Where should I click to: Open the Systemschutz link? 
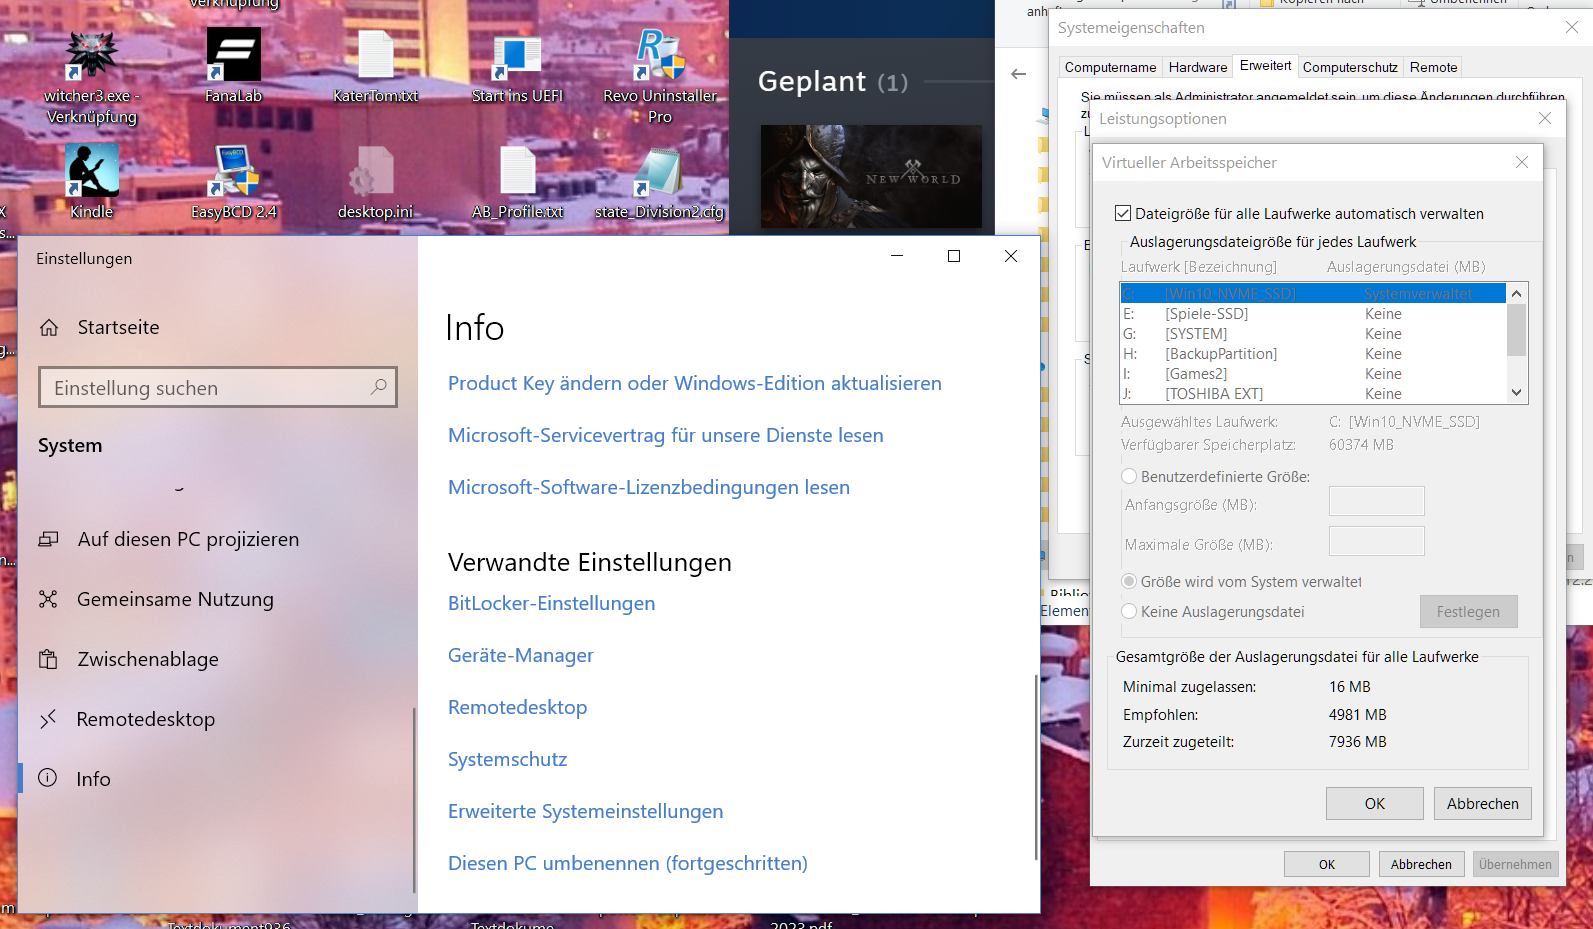pyautogui.click(x=508, y=759)
